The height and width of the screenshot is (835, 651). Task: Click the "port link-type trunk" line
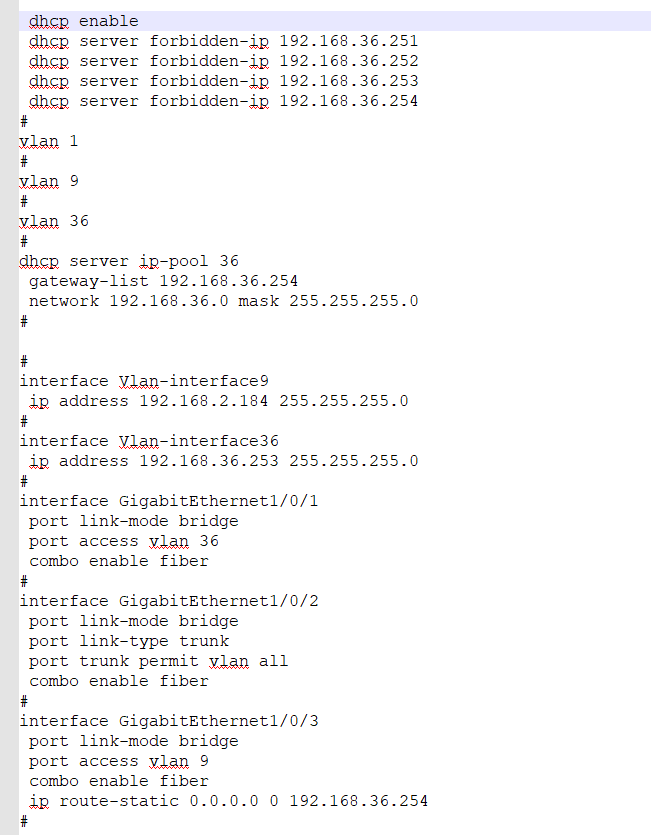click(x=129, y=641)
